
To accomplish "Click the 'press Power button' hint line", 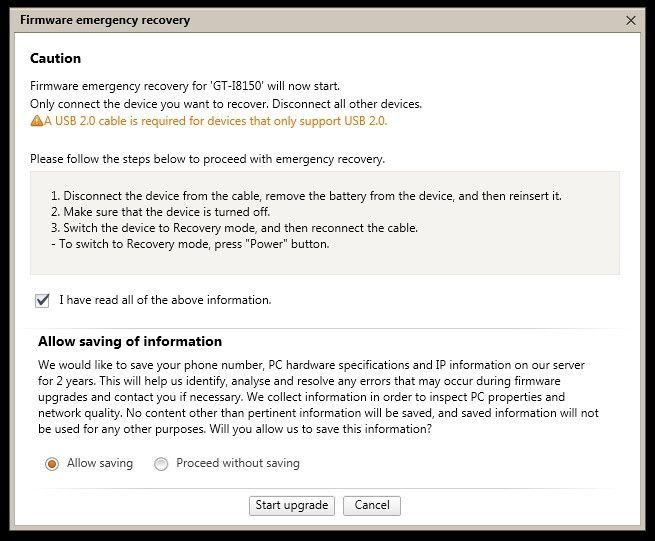I will 190,244.
